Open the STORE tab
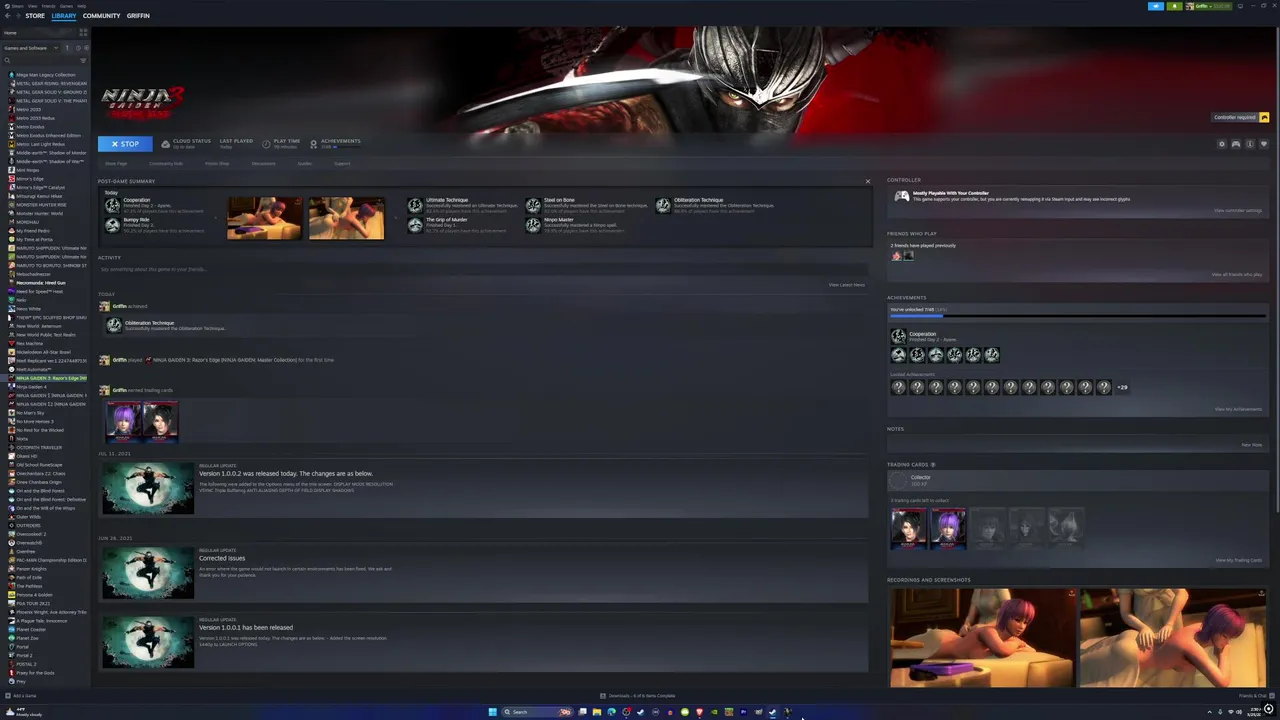This screenshot has height=720, width=1280. tap(35, 16)
